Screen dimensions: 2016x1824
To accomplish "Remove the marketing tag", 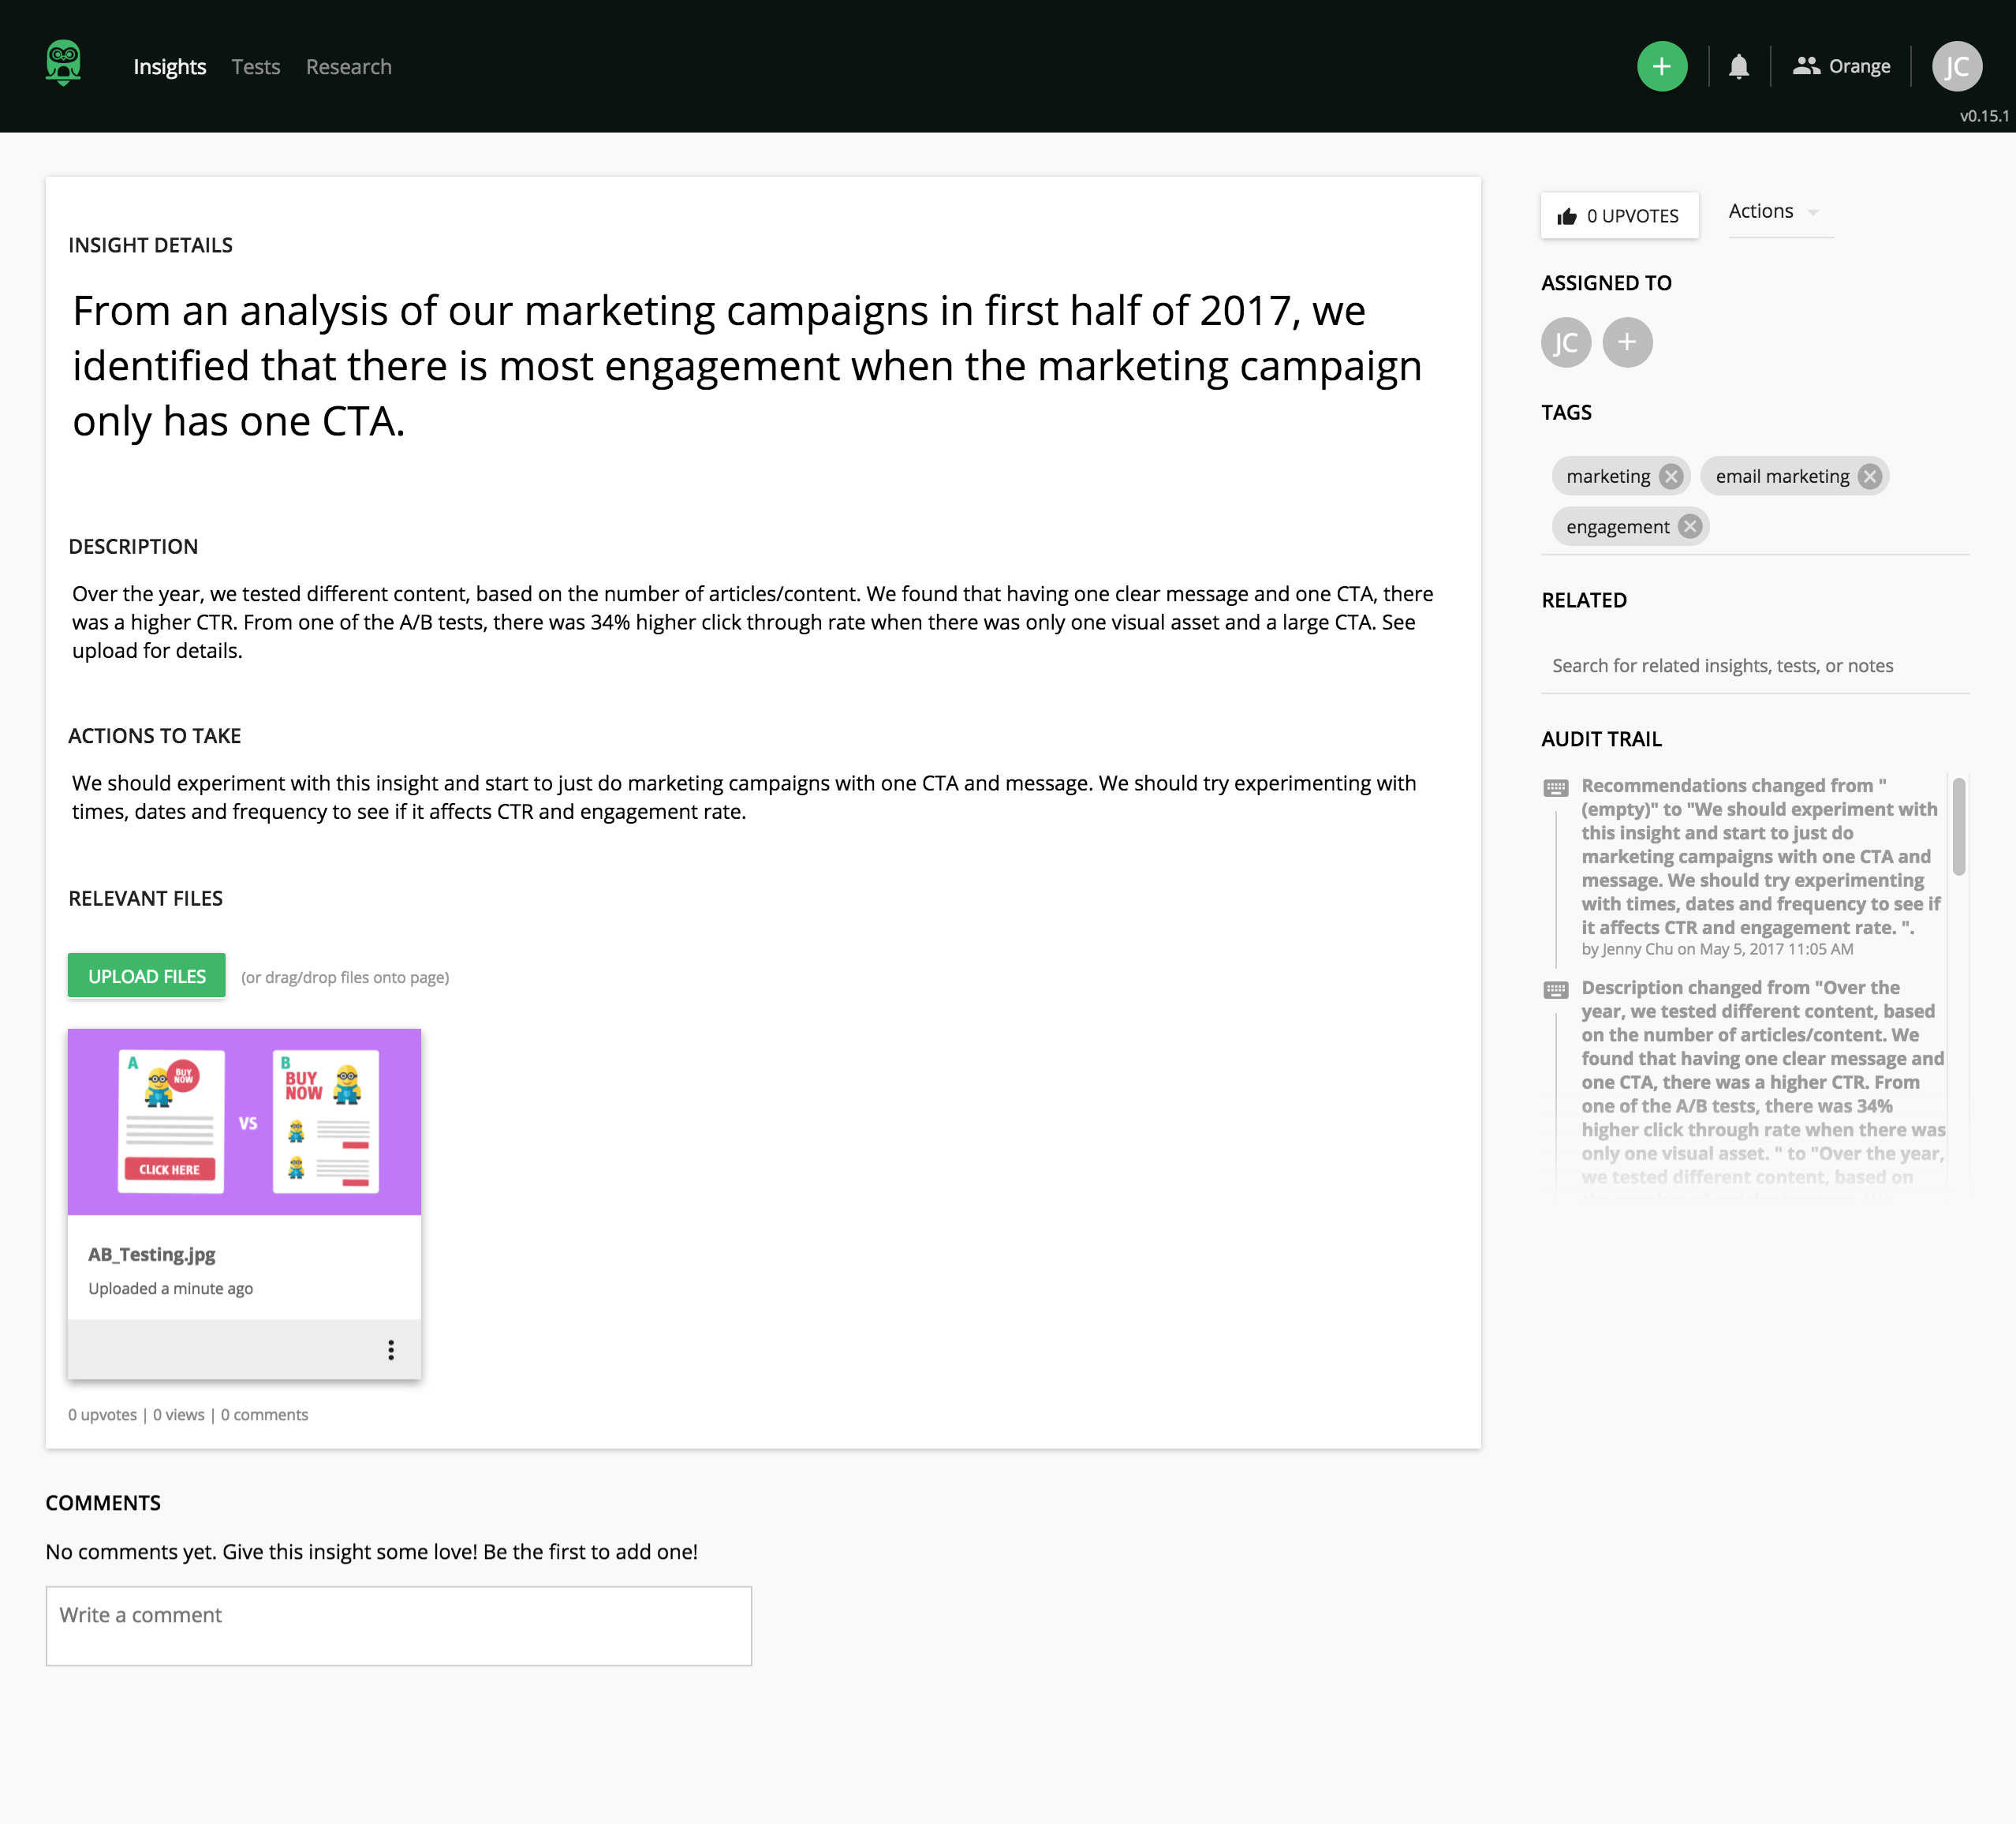I will [x=1671, y=477].
